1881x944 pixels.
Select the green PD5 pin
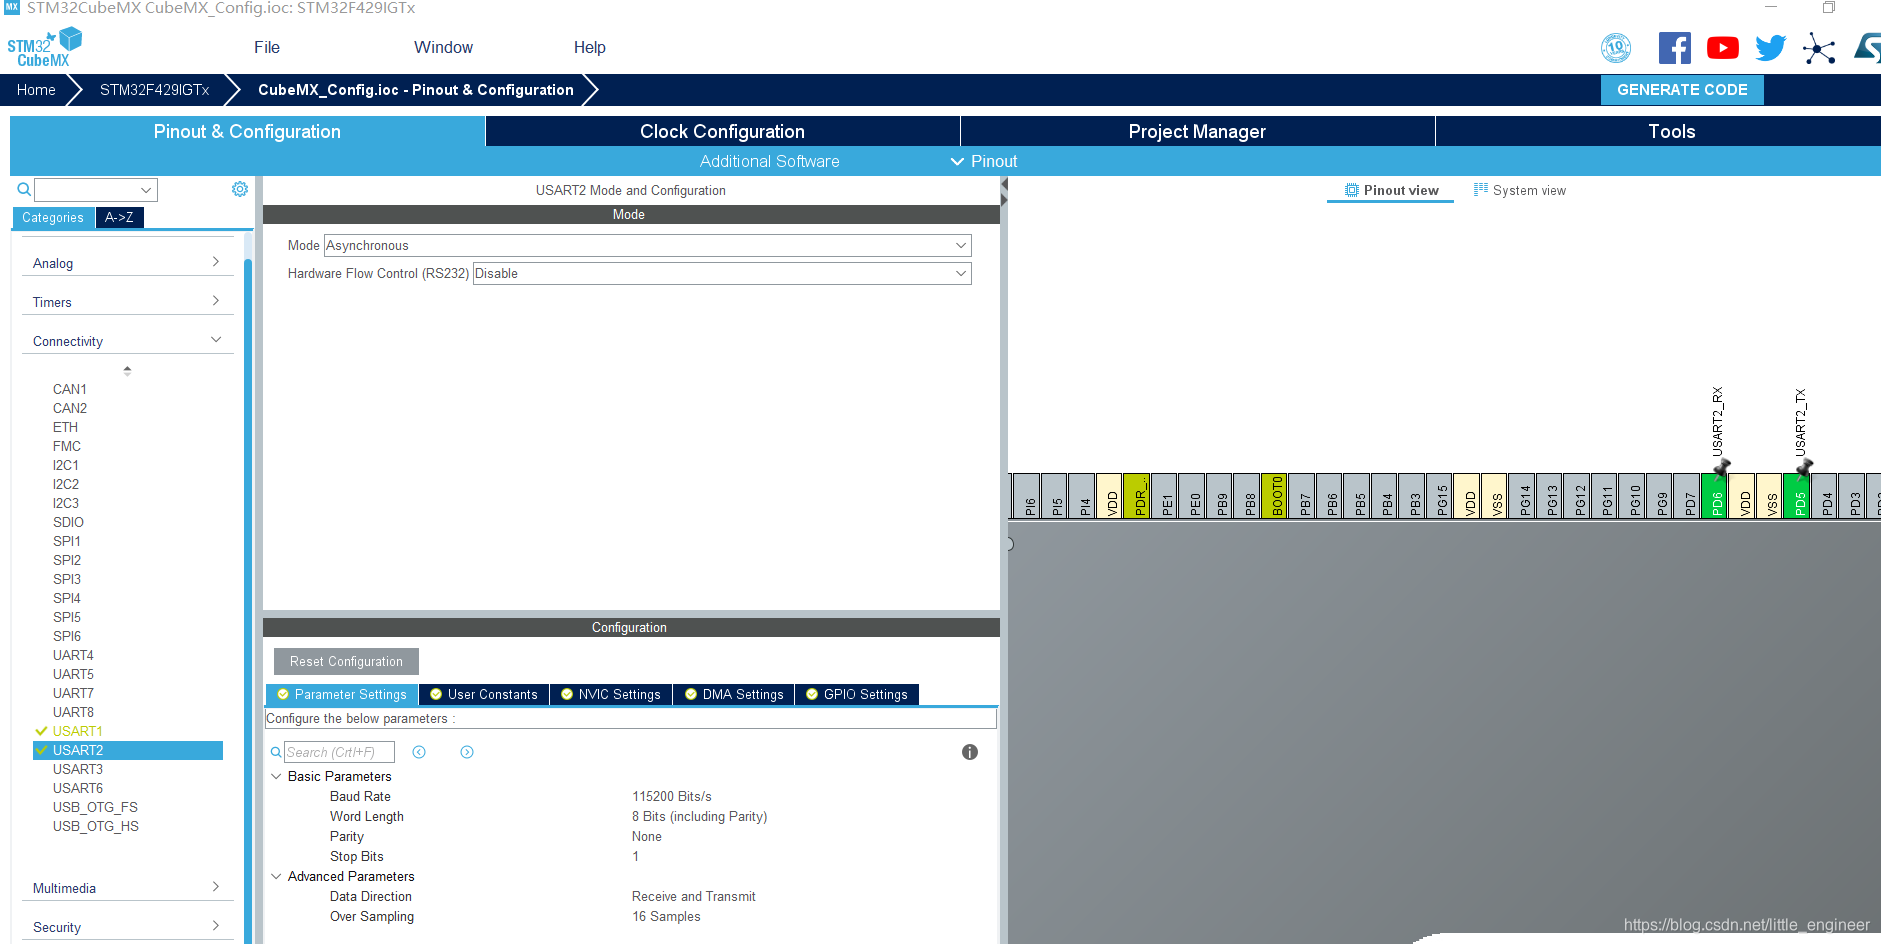click(1799, 496)
